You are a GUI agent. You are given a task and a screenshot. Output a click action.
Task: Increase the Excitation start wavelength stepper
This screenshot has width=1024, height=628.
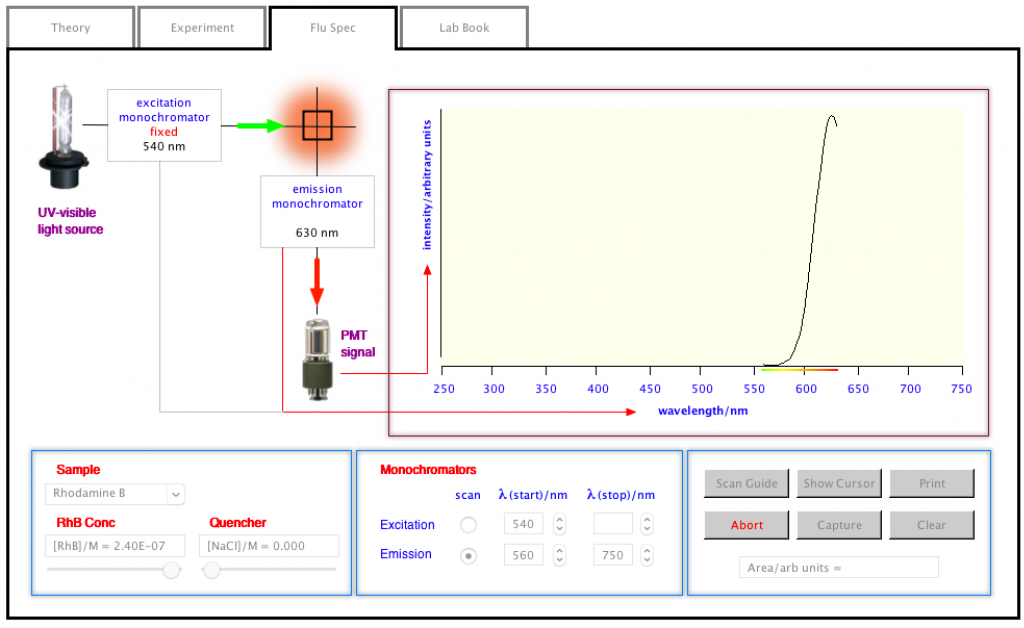[560, 519]
